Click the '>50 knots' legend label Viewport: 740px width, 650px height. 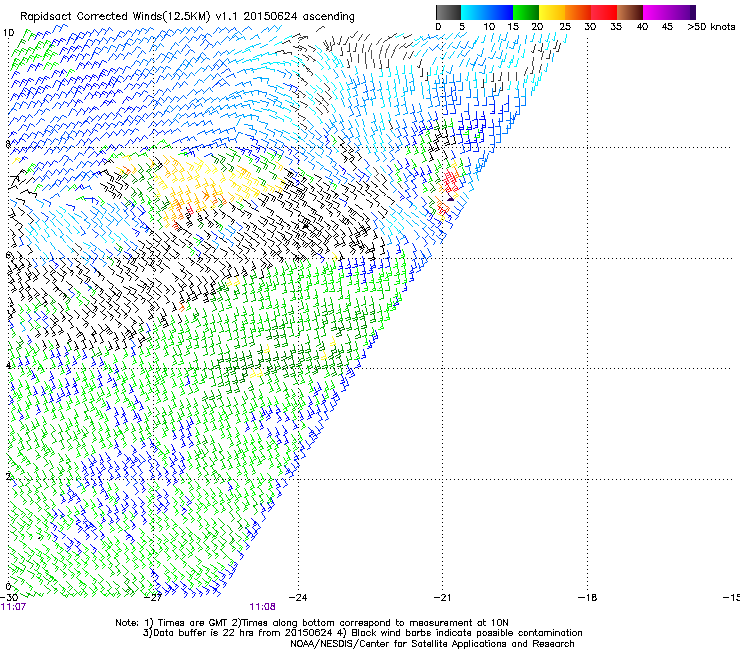[x=711, y=27]
